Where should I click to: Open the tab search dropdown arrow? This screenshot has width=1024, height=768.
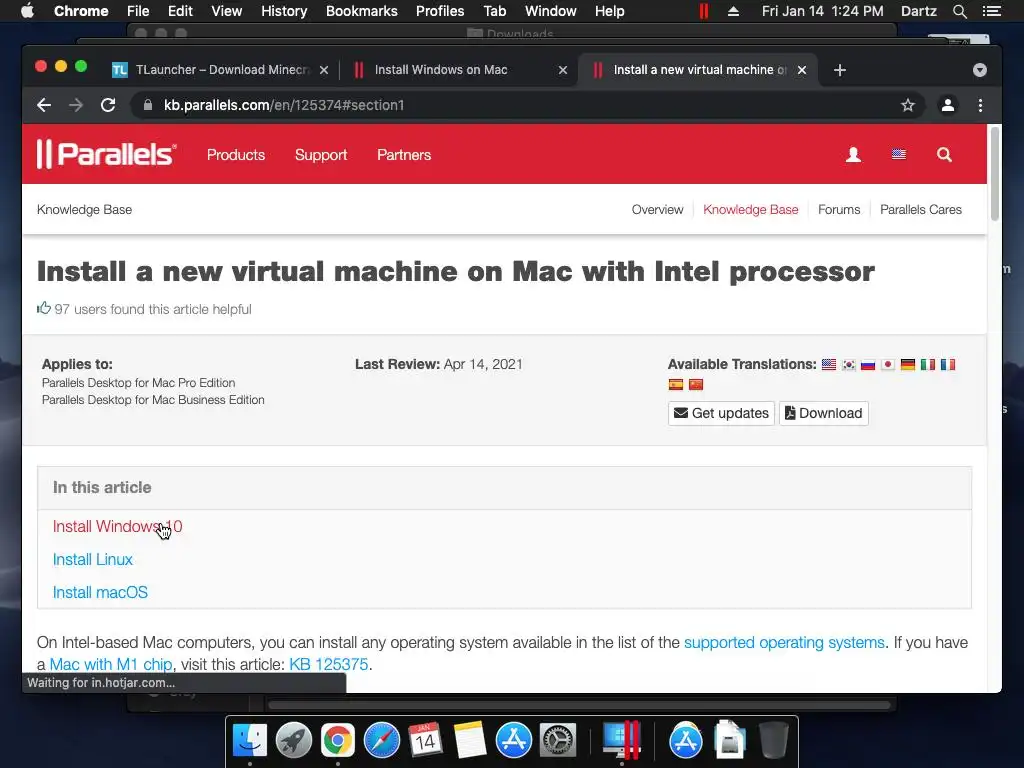980,70
